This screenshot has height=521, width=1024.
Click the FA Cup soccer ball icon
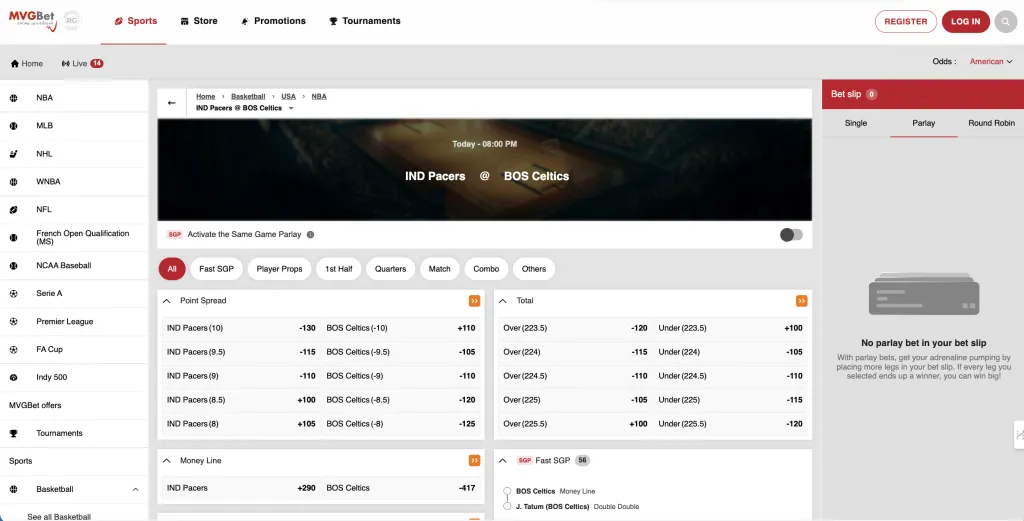[13, 350]
